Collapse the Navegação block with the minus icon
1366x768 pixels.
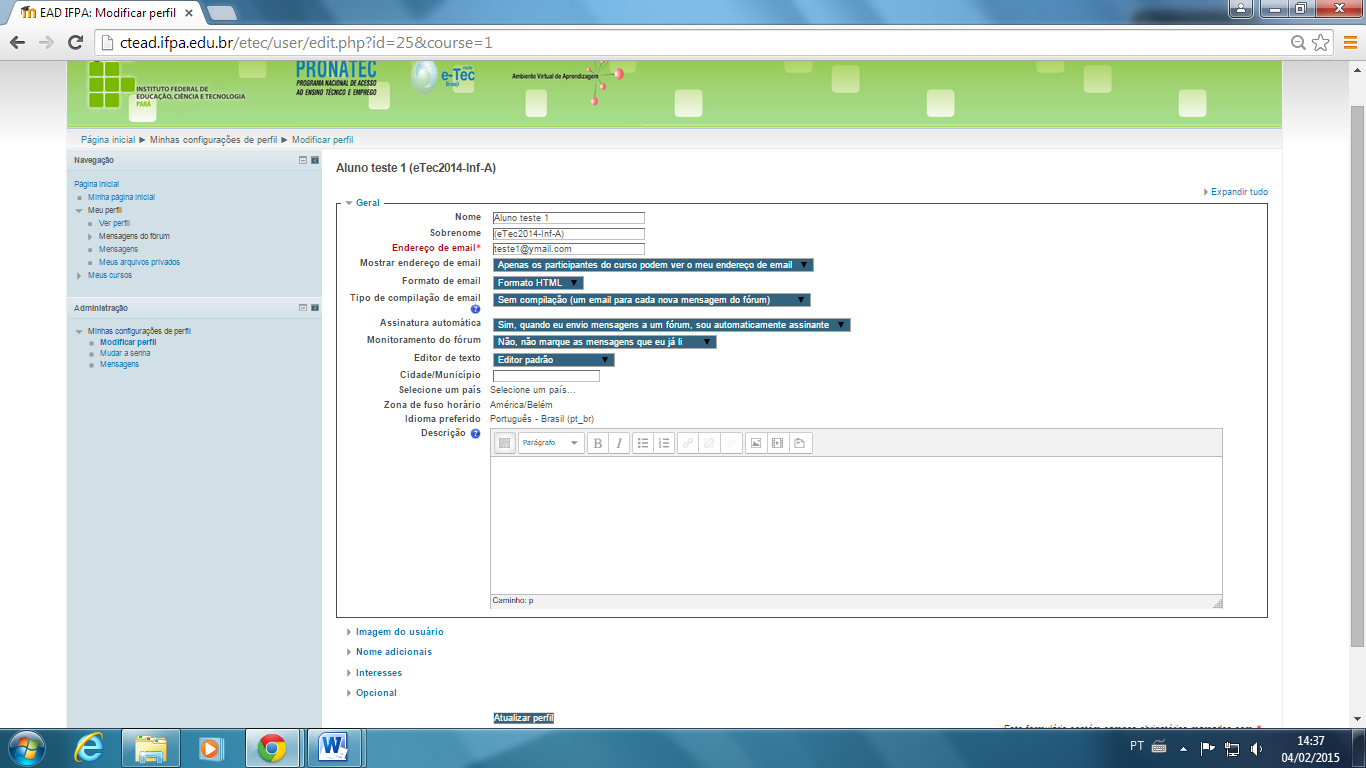point(303,160)
